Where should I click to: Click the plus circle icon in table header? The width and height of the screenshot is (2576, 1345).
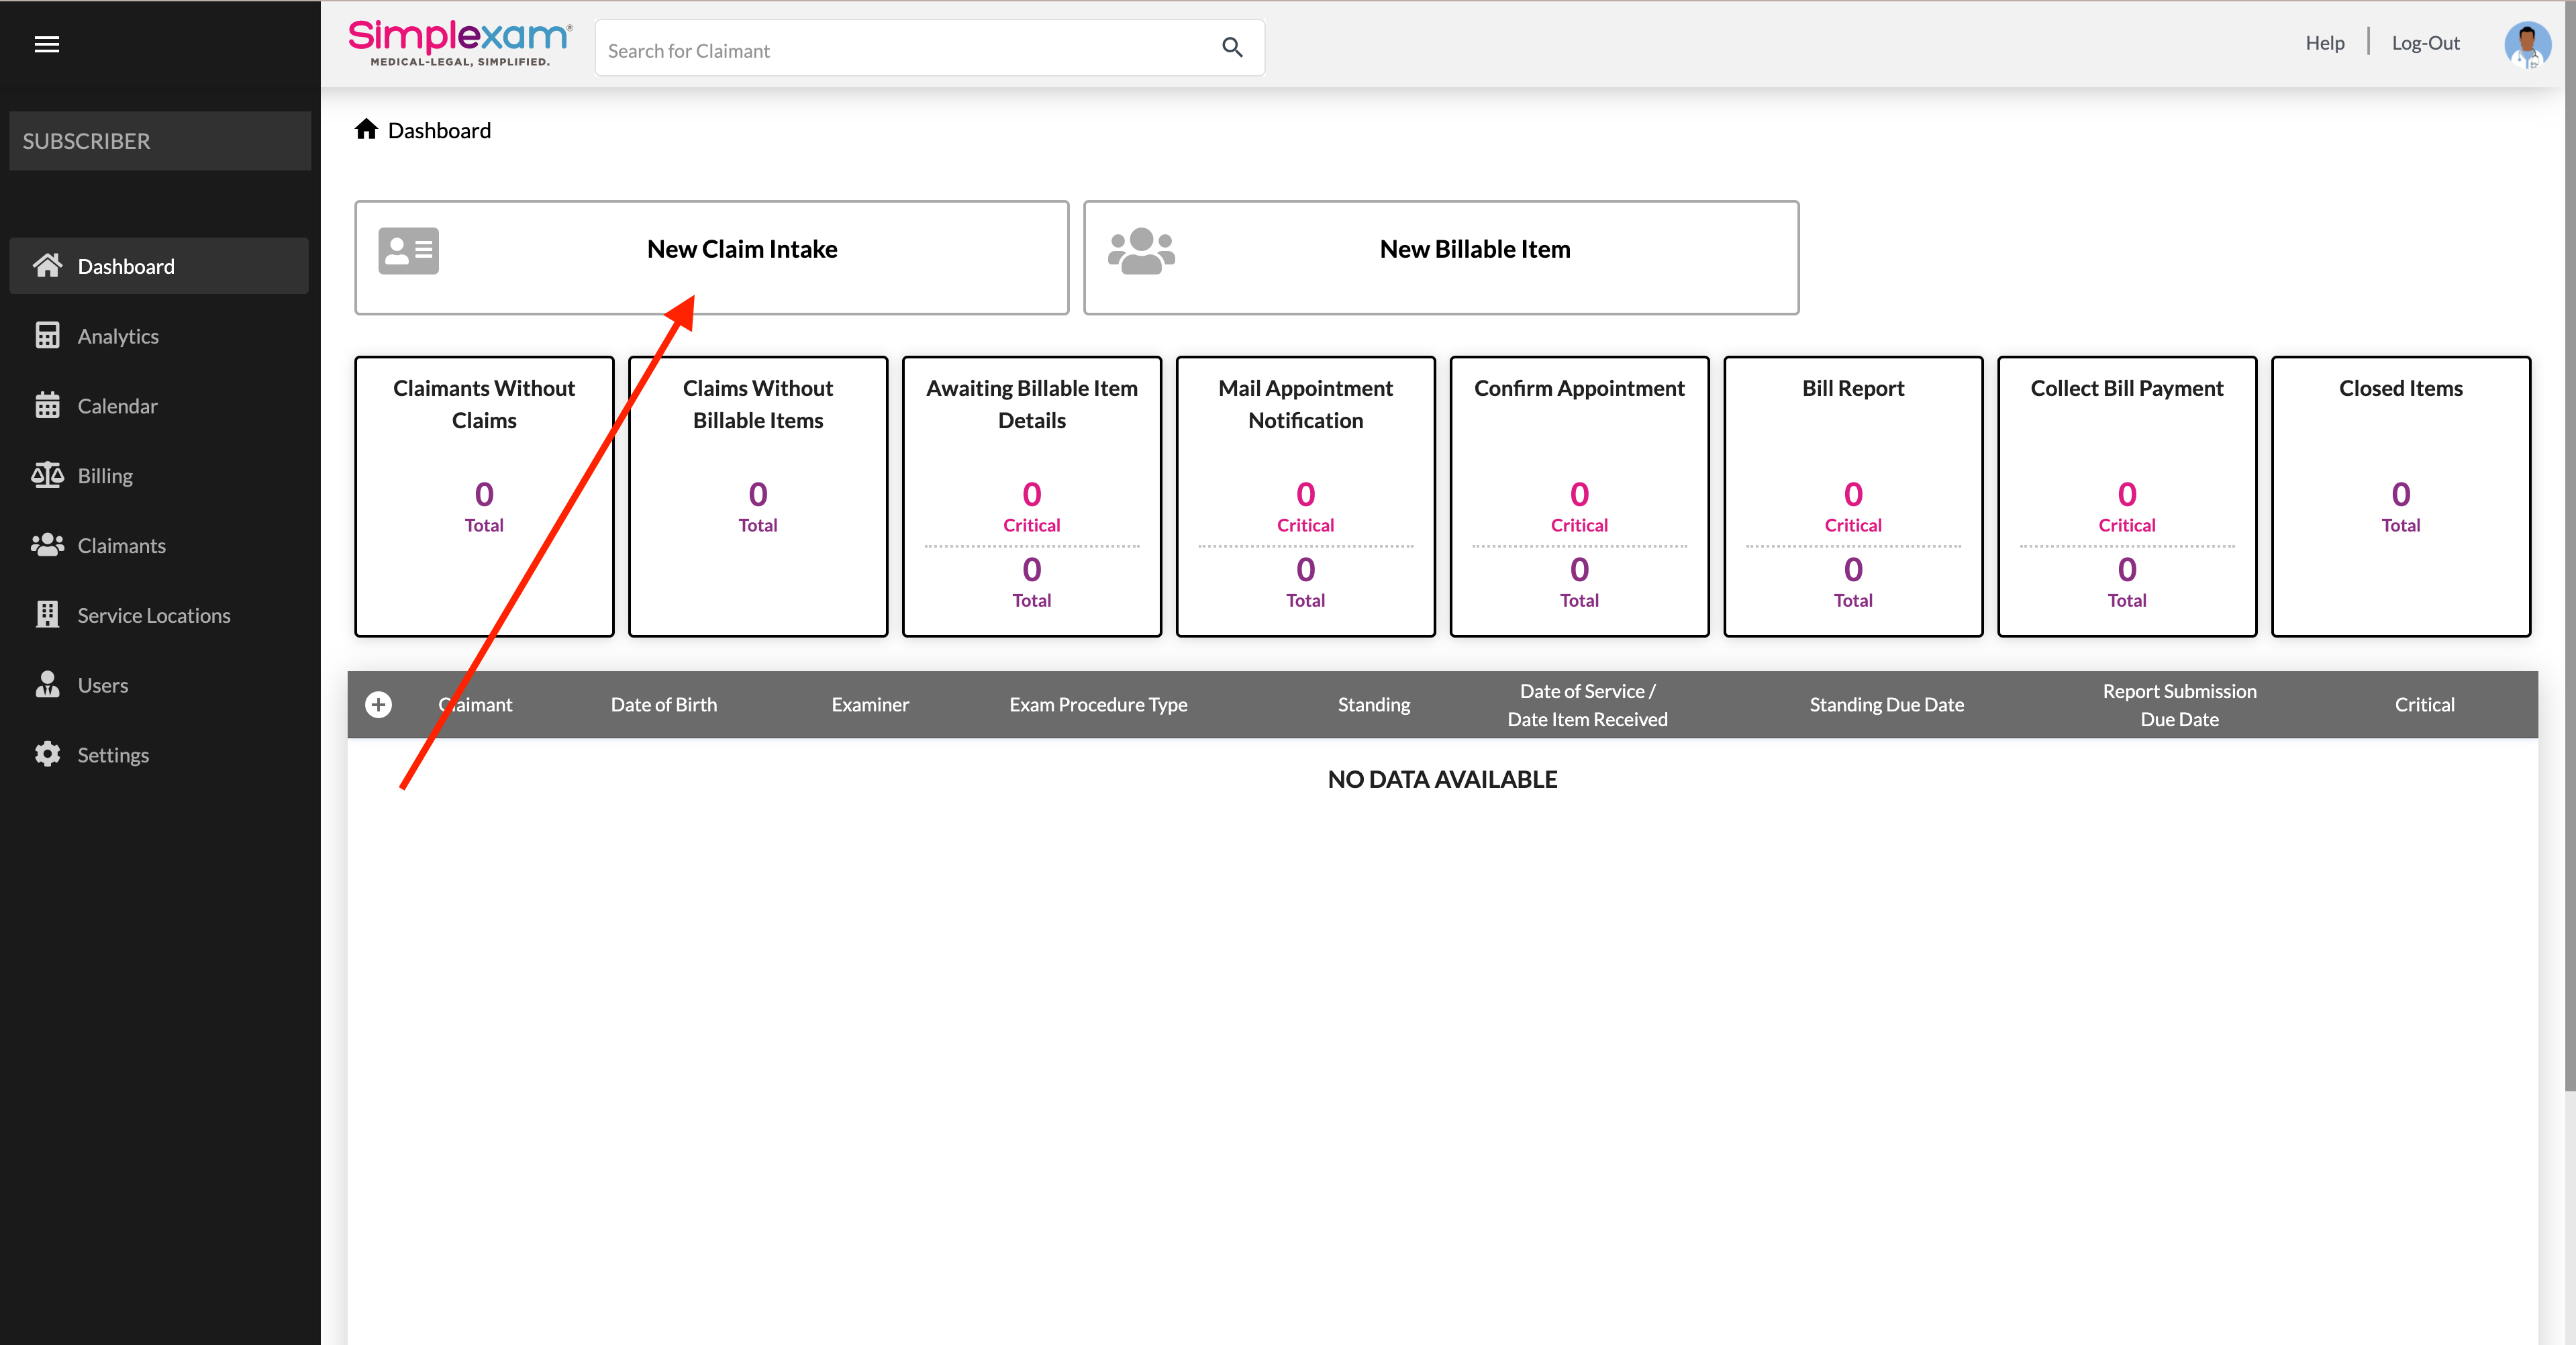(378, 705)
